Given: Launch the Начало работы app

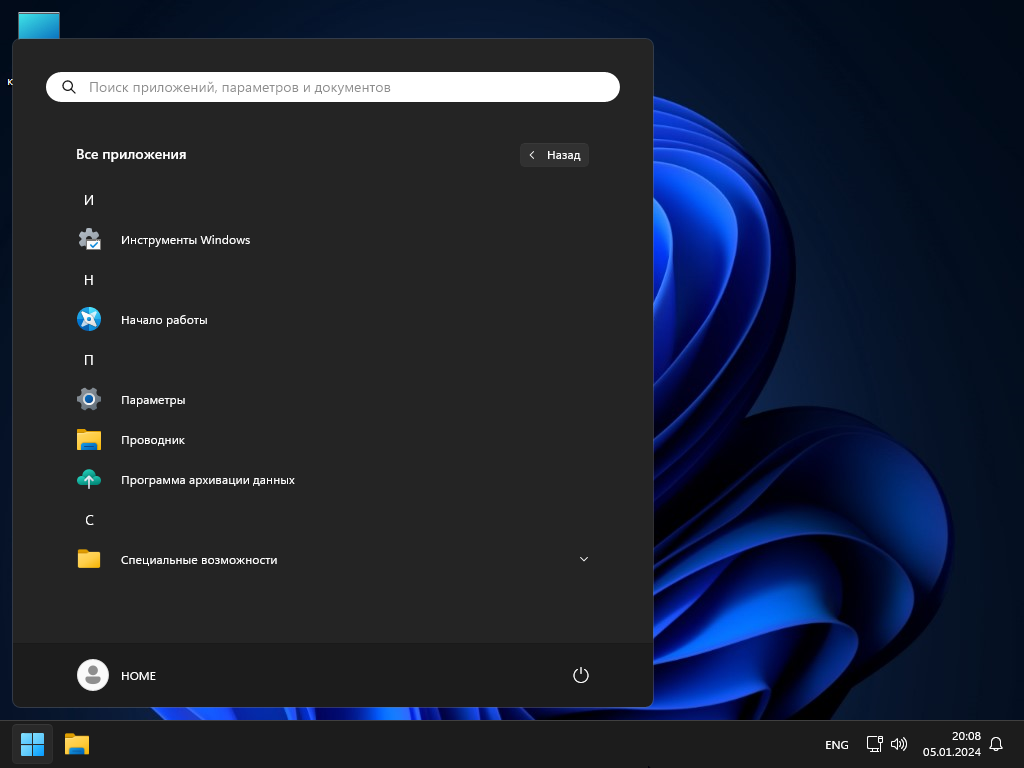Looking at the screenshot, I should 164,320.
